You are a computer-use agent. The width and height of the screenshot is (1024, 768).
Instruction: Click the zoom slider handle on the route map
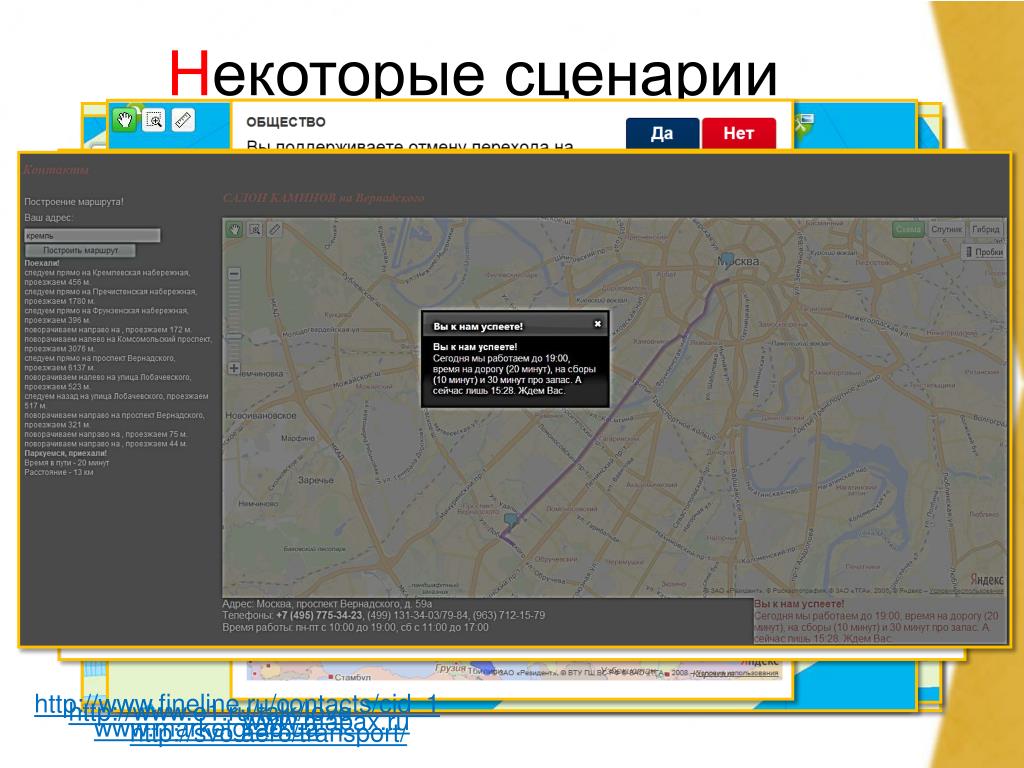234,336
